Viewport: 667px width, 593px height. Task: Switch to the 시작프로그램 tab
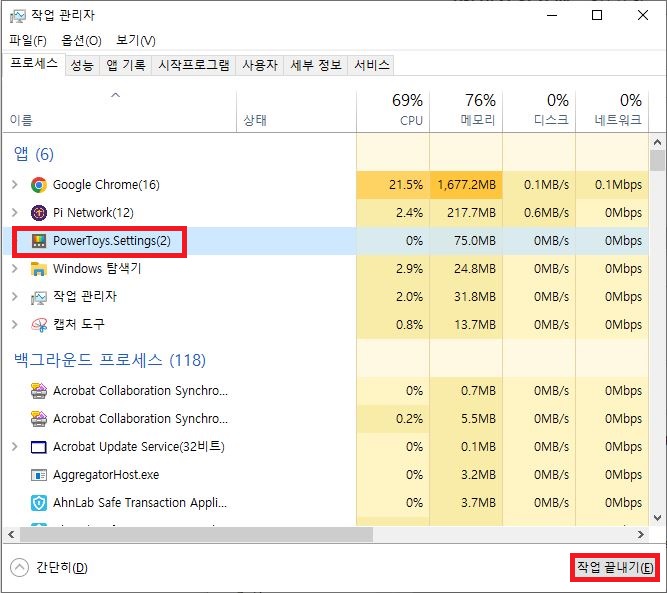[194, 65]
